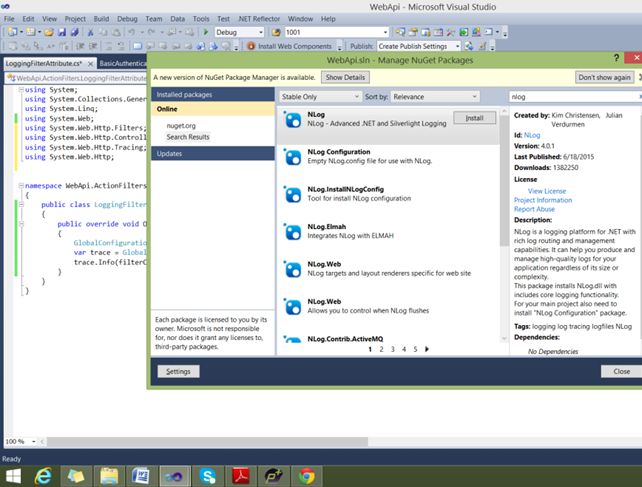Open Skype from the taskbar
Screen dimensions: 642x487
pos(208,476)
